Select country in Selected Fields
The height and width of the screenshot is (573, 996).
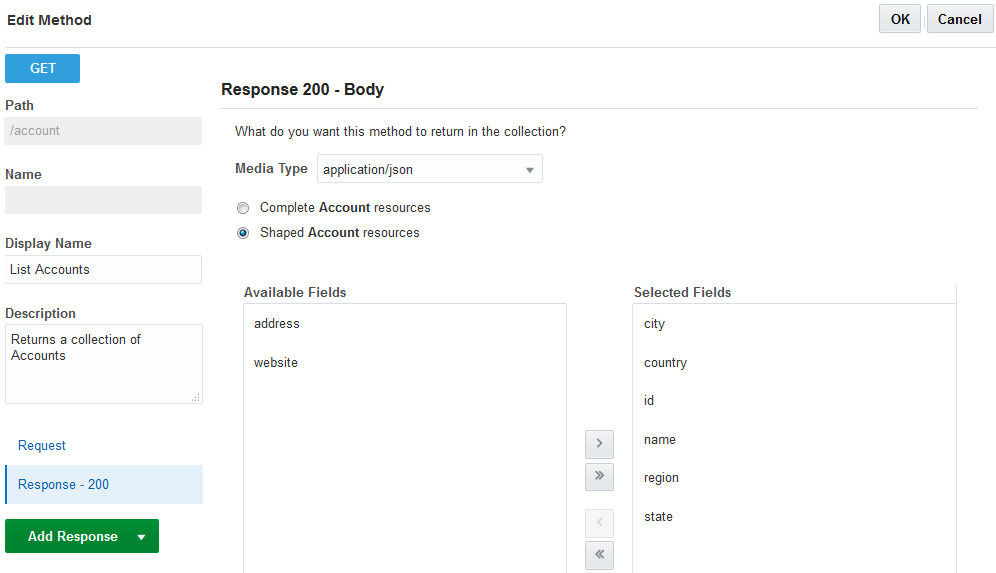click(x=665, y=363)
